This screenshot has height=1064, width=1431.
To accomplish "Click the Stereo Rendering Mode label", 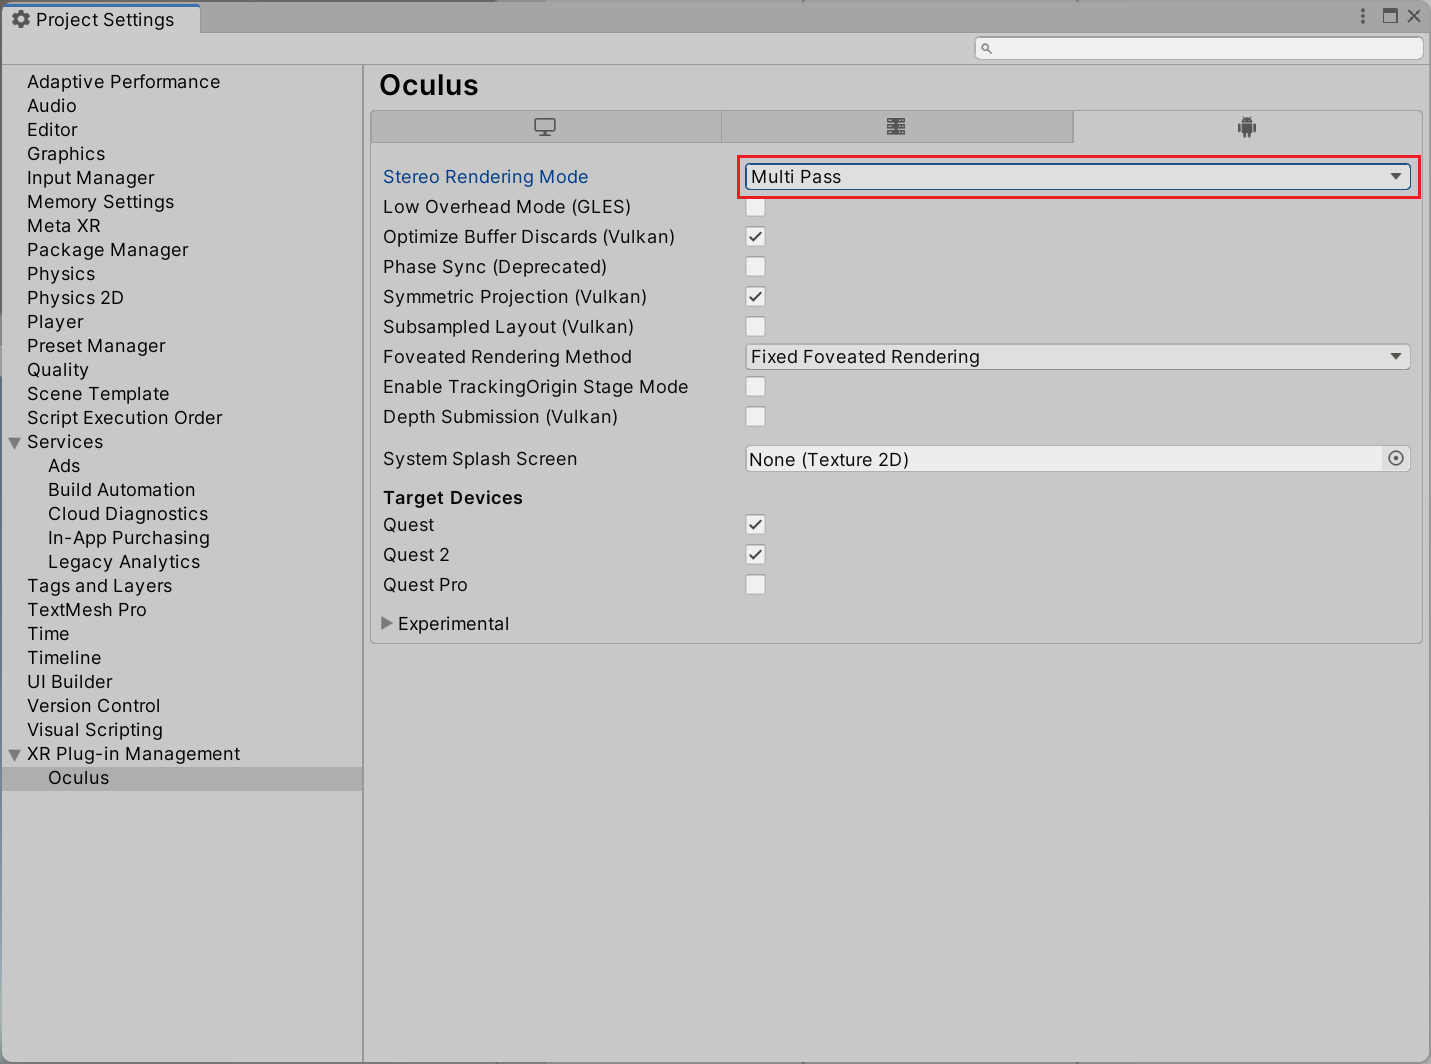I will pyautogui.click(x=486, y=177).
